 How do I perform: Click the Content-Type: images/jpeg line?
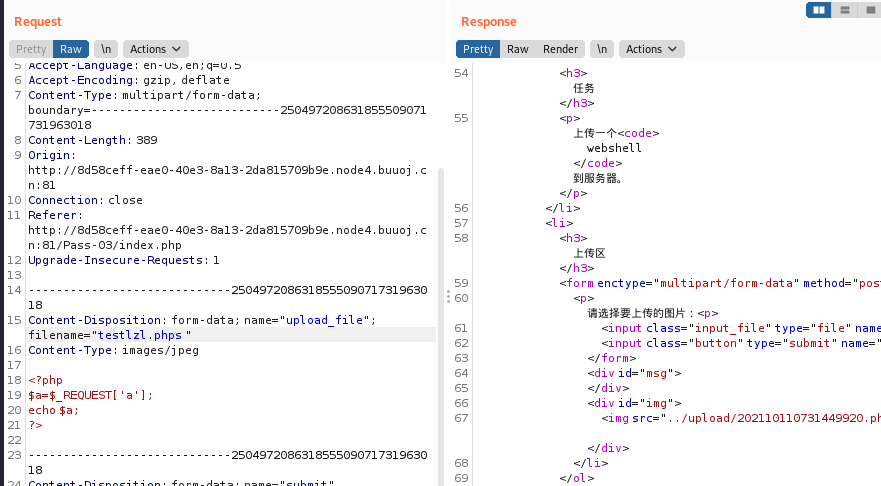click(x=113, y=350)
